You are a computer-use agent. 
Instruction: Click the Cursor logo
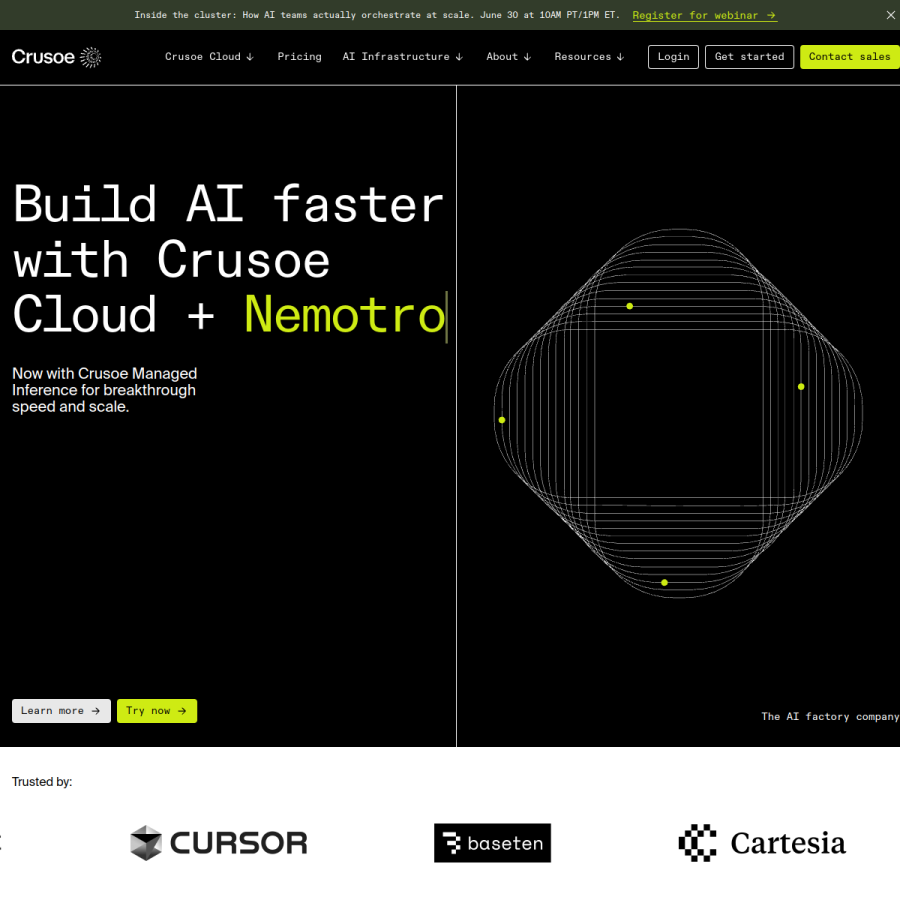pyautogui.click(x=219, y=843)
